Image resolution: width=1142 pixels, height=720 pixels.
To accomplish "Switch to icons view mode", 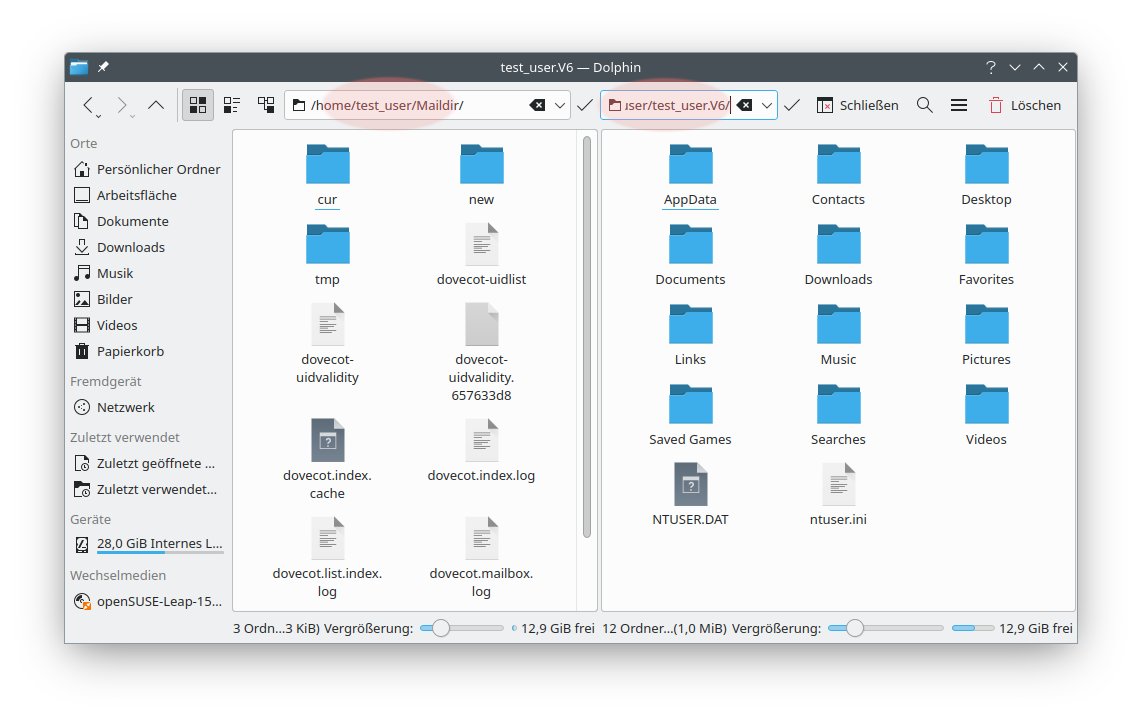I will (x=198, y=105).
